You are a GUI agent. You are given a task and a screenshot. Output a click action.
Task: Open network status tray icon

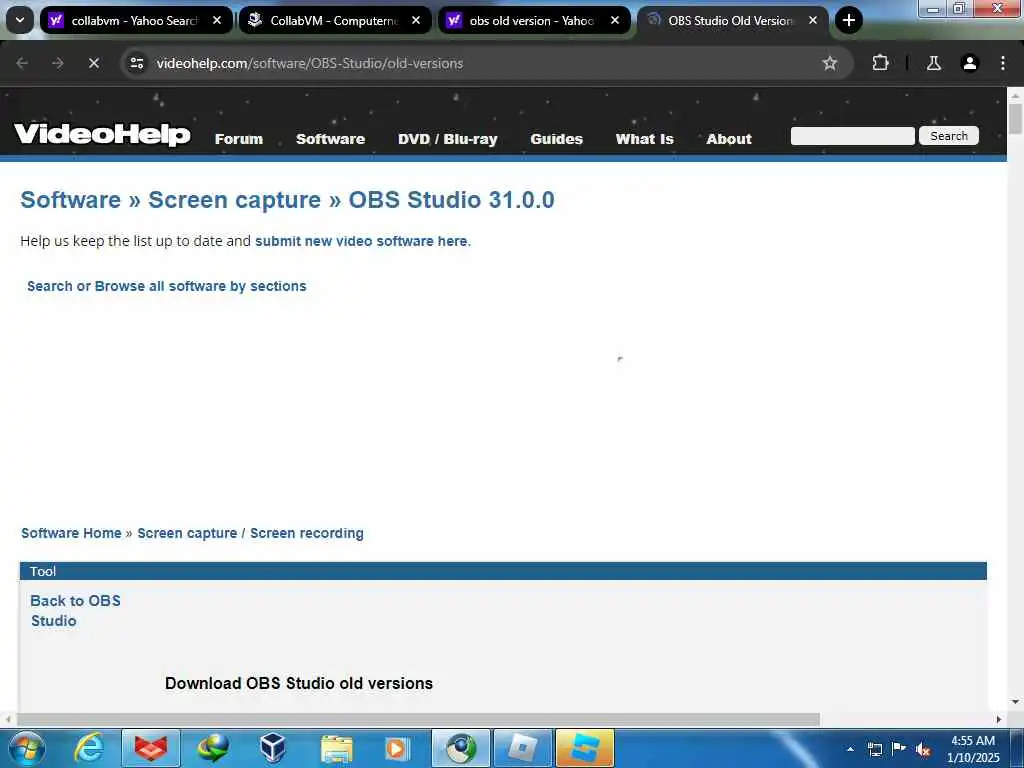point(874,750)
